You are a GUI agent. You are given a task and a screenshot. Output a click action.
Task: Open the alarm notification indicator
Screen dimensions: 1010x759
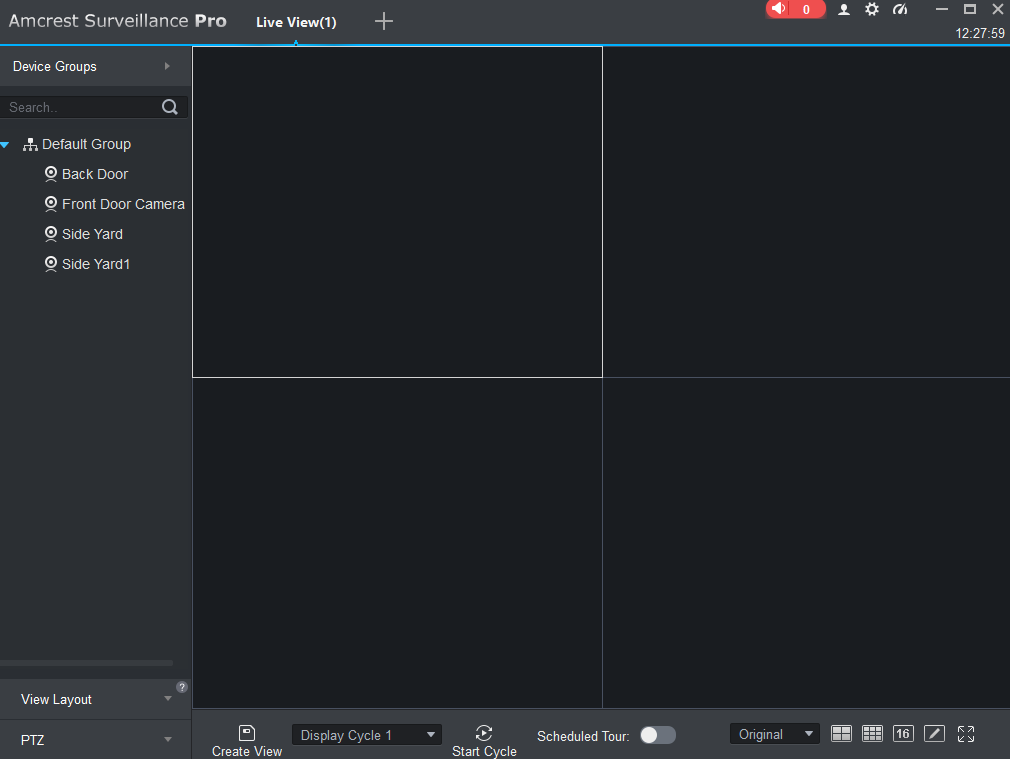[x=795, y=9]
